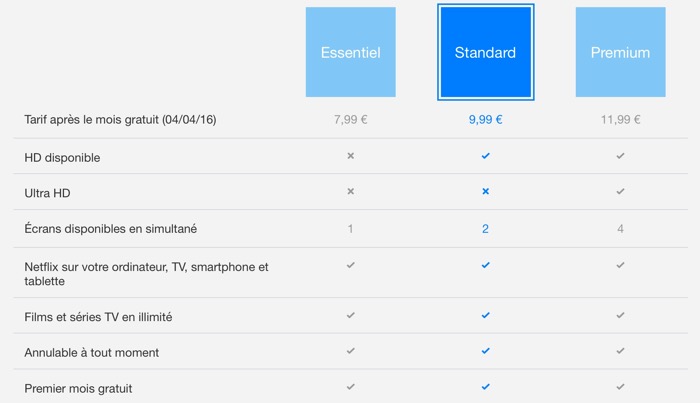This screenshot has width=700, height=403.
Task: Click the HD disponible checkmark under Standard
Action: point(485,157)
